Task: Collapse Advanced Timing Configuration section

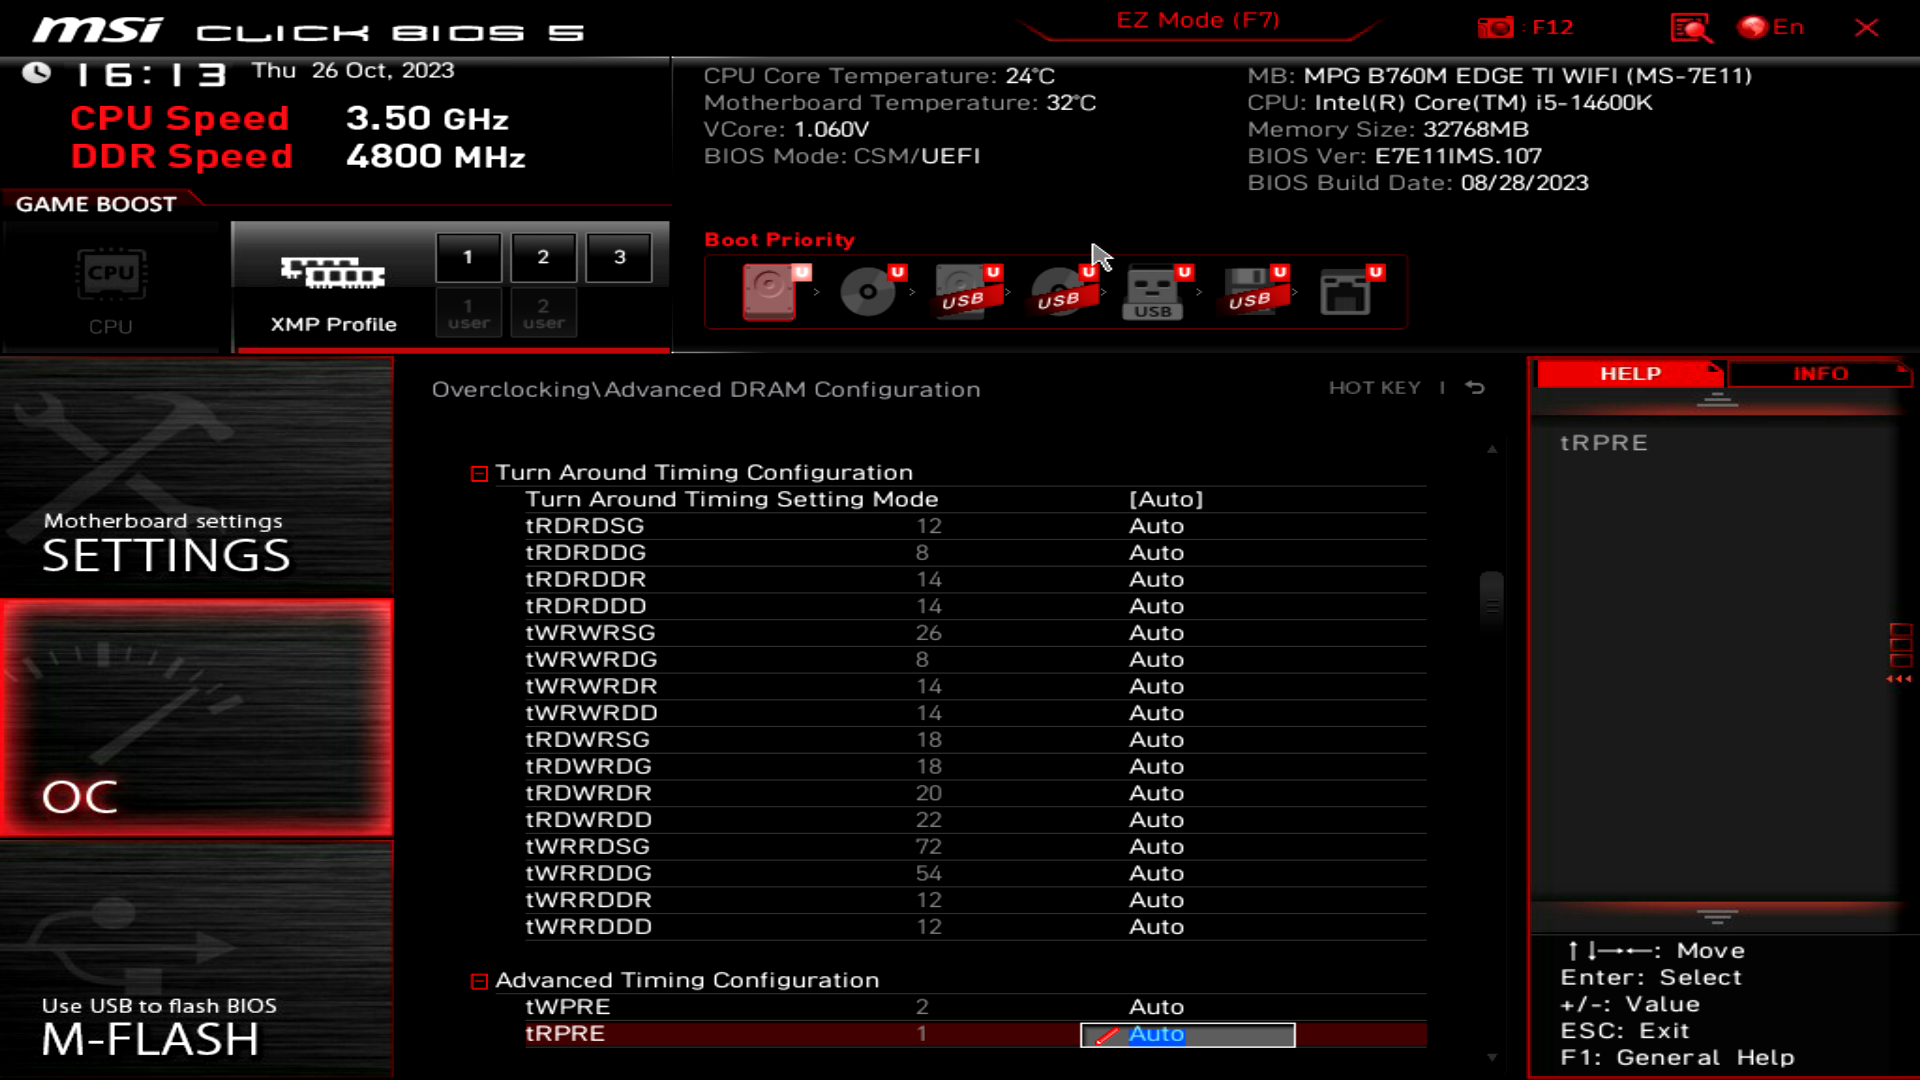Action: [x=479, y=981]
